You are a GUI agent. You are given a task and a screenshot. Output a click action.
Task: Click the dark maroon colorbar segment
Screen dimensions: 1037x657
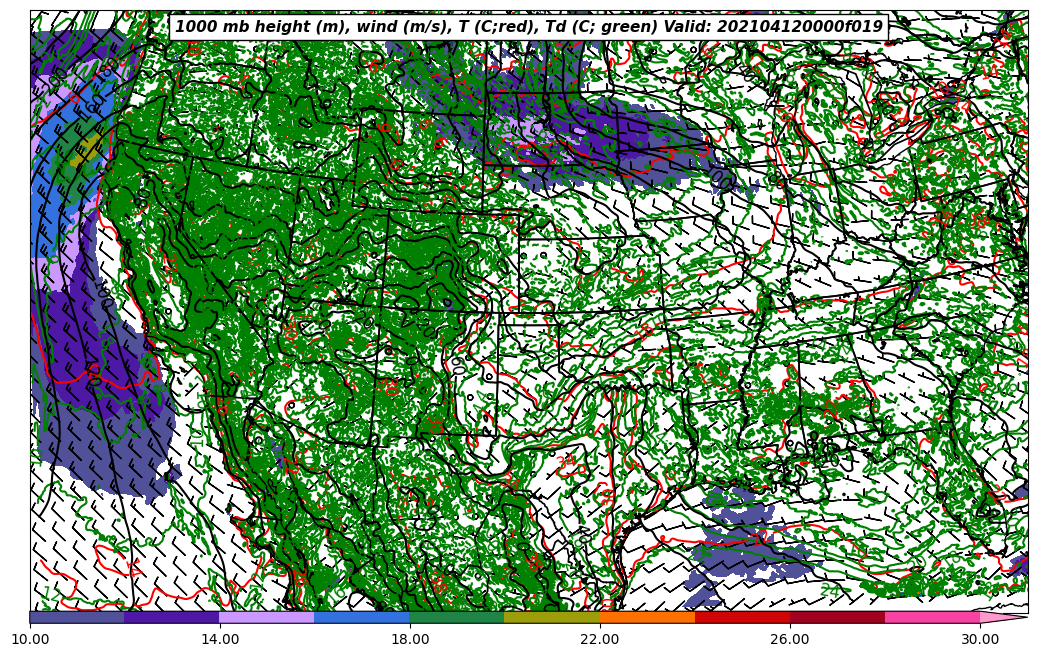coord(837,617)
